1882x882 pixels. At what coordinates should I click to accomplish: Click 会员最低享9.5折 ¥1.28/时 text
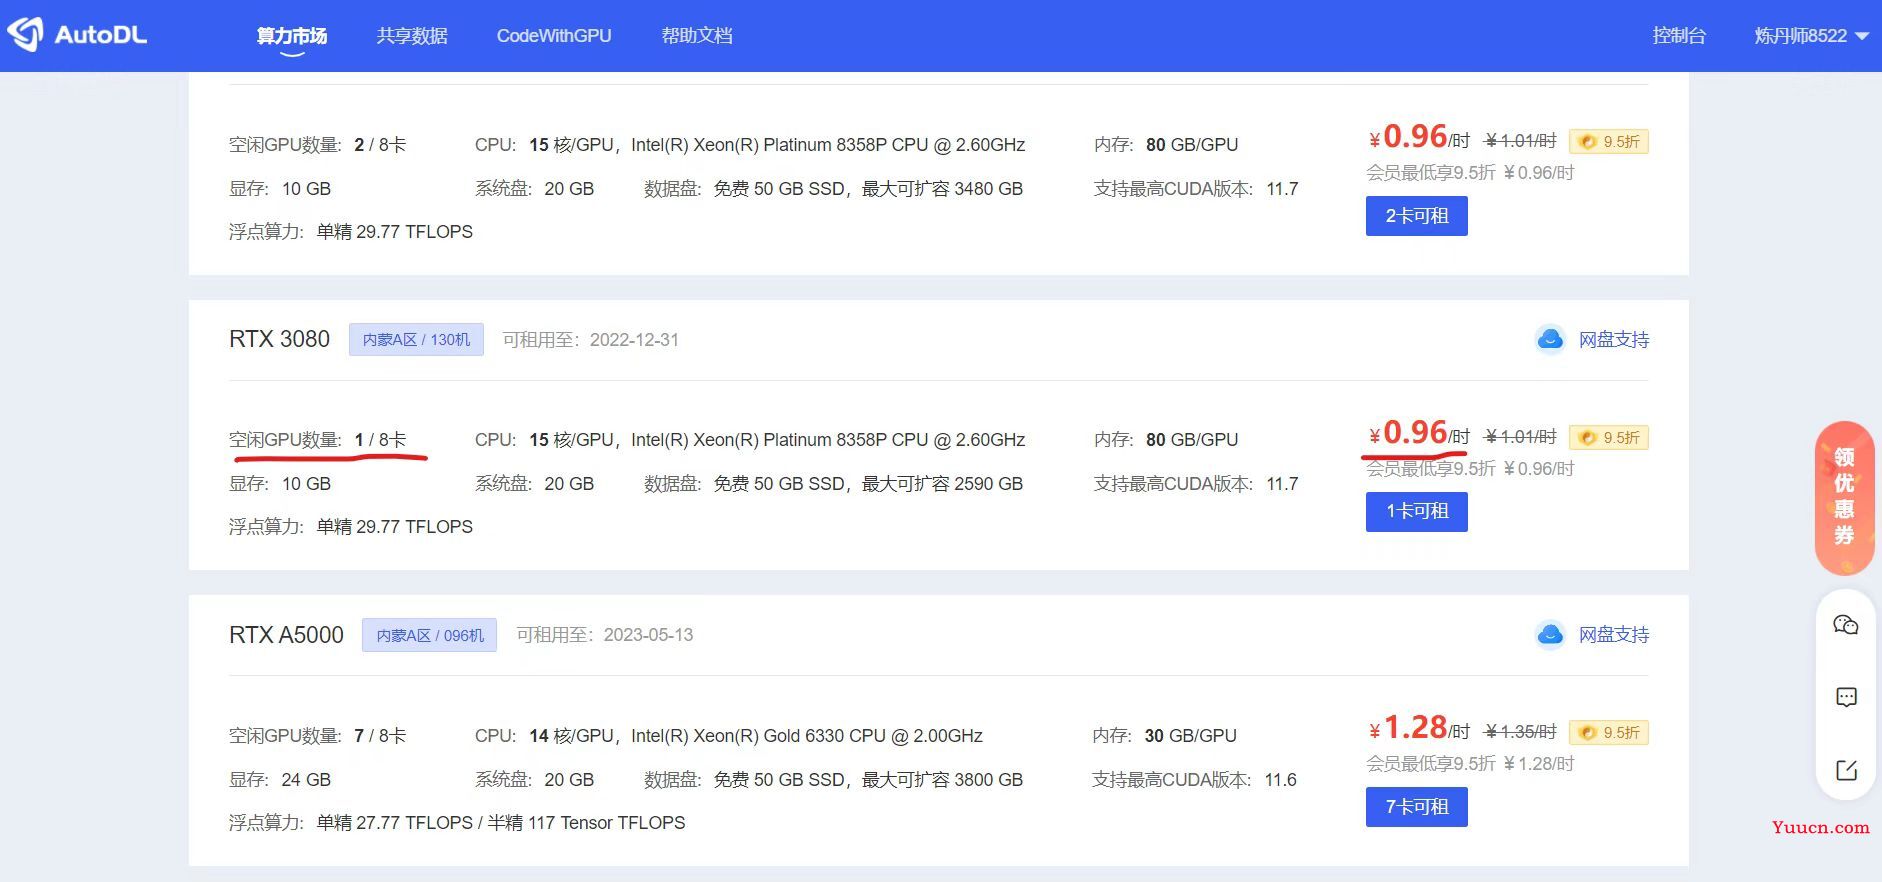pos(1470,764)
